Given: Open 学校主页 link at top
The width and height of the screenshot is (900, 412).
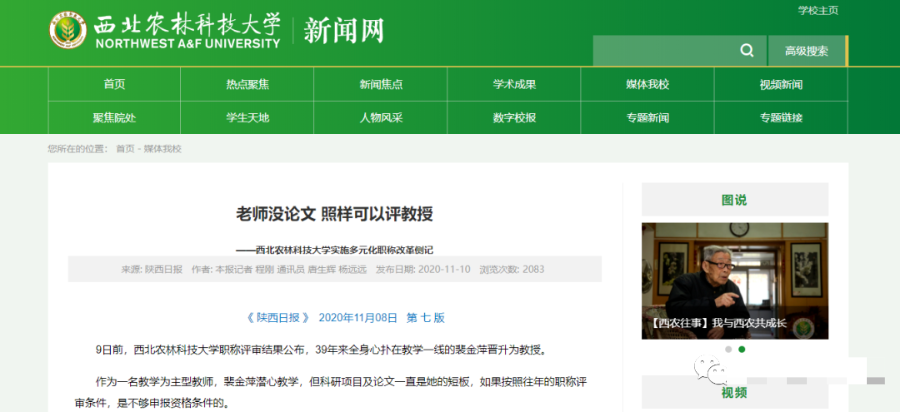Looking at the screenshot, I should click(x=818, y=10).
